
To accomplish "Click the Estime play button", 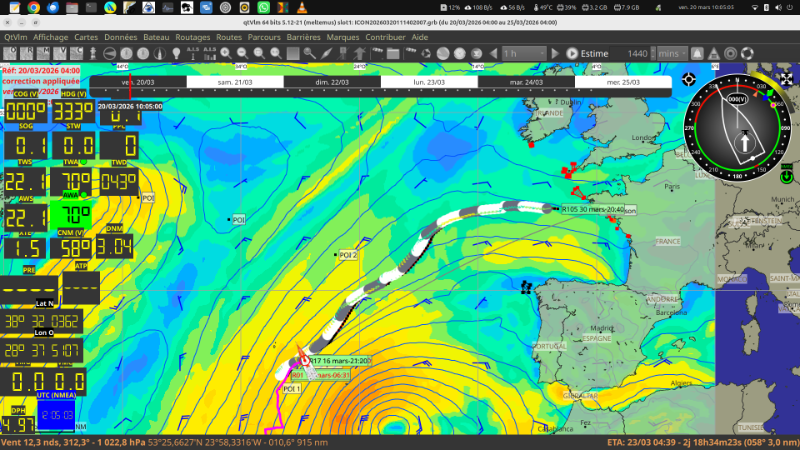I will pyautogui.click(x=572, y=52).
